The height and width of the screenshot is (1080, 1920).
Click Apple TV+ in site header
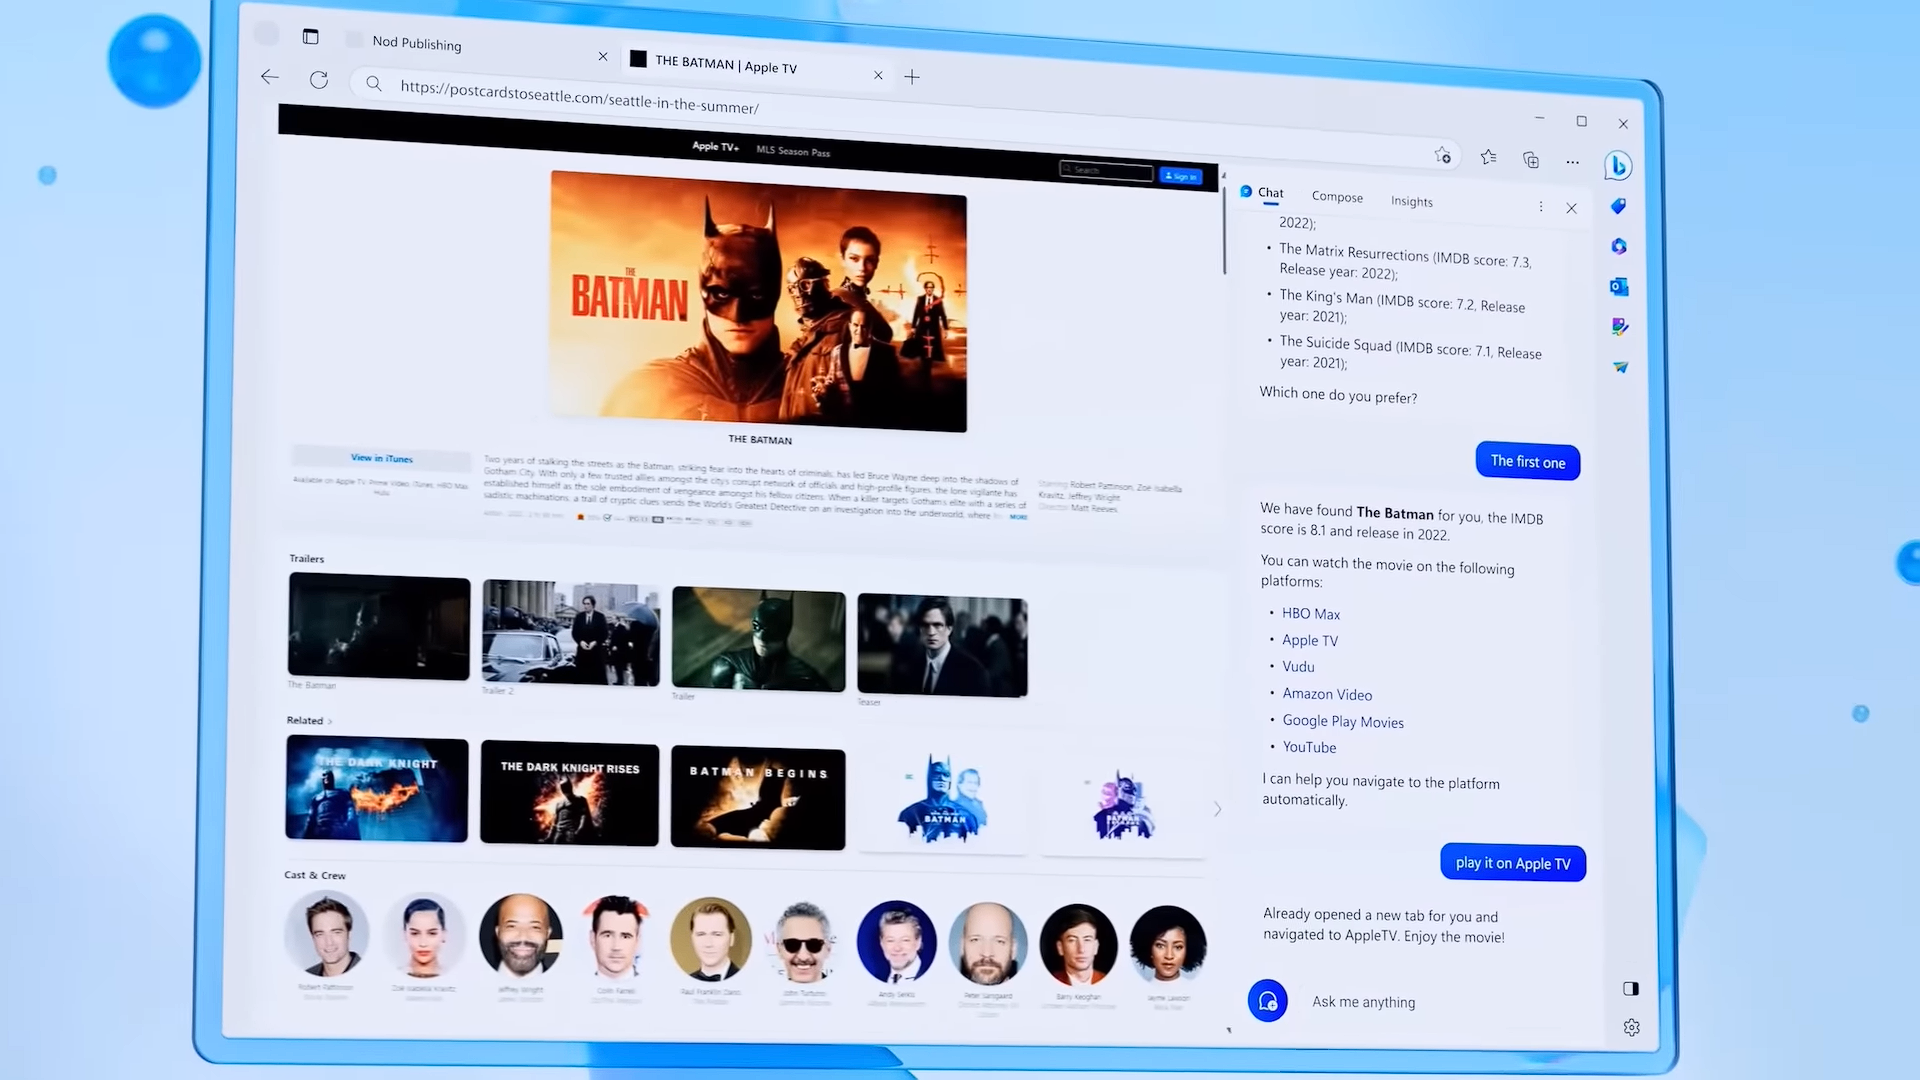click(715, 146)
